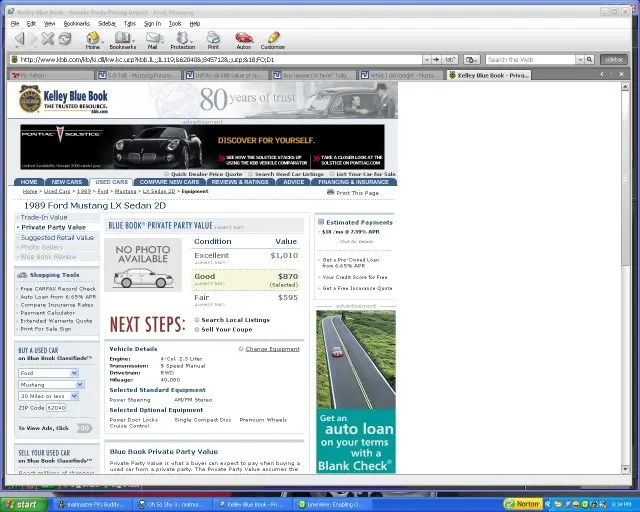
Task: Open the Mustang model dropdown
Action: coord(80,385)
